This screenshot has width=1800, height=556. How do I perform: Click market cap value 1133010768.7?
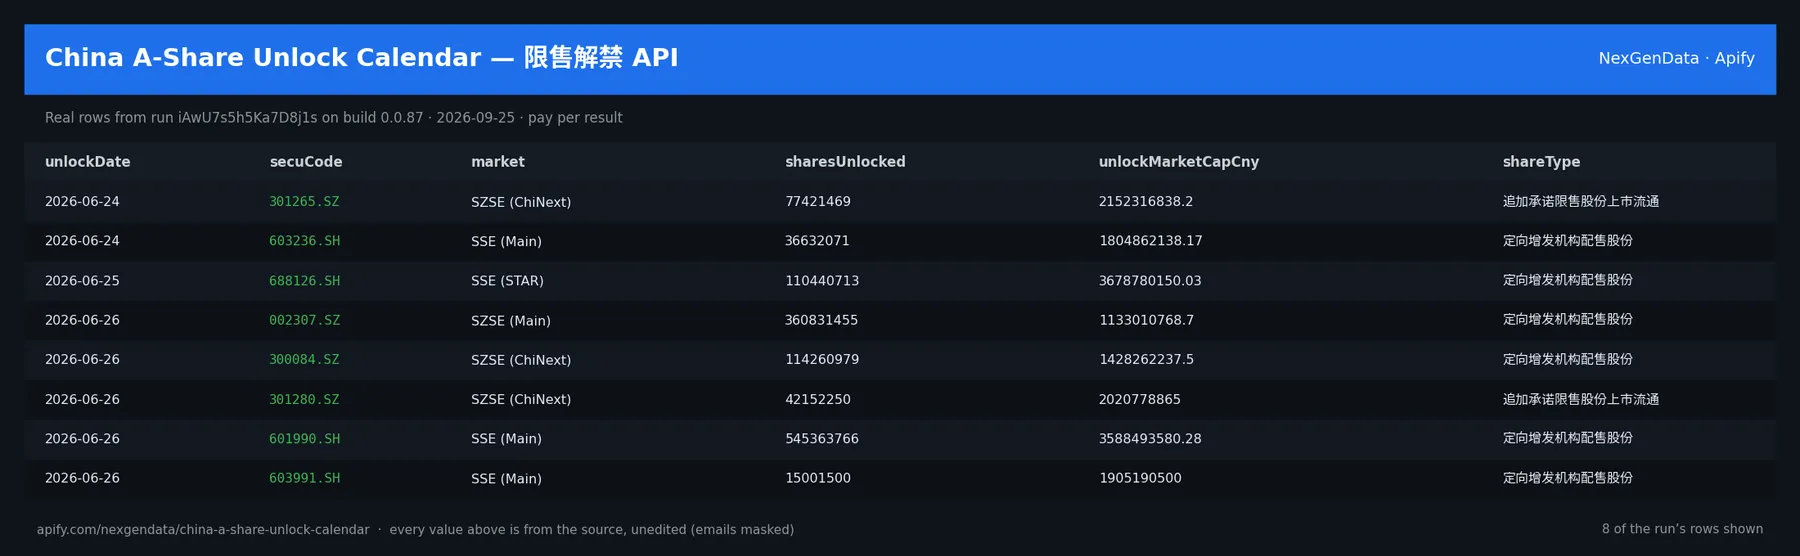click(x=1146, y=320)
